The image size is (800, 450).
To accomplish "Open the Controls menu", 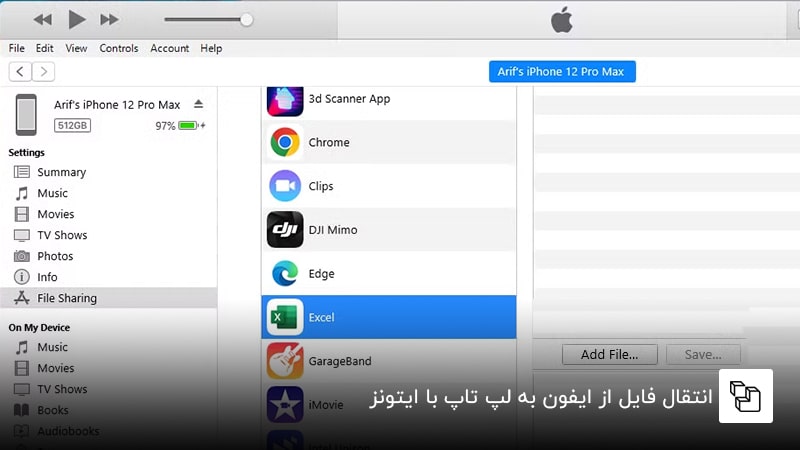I will pyautogui.click(x=118, y=48).
